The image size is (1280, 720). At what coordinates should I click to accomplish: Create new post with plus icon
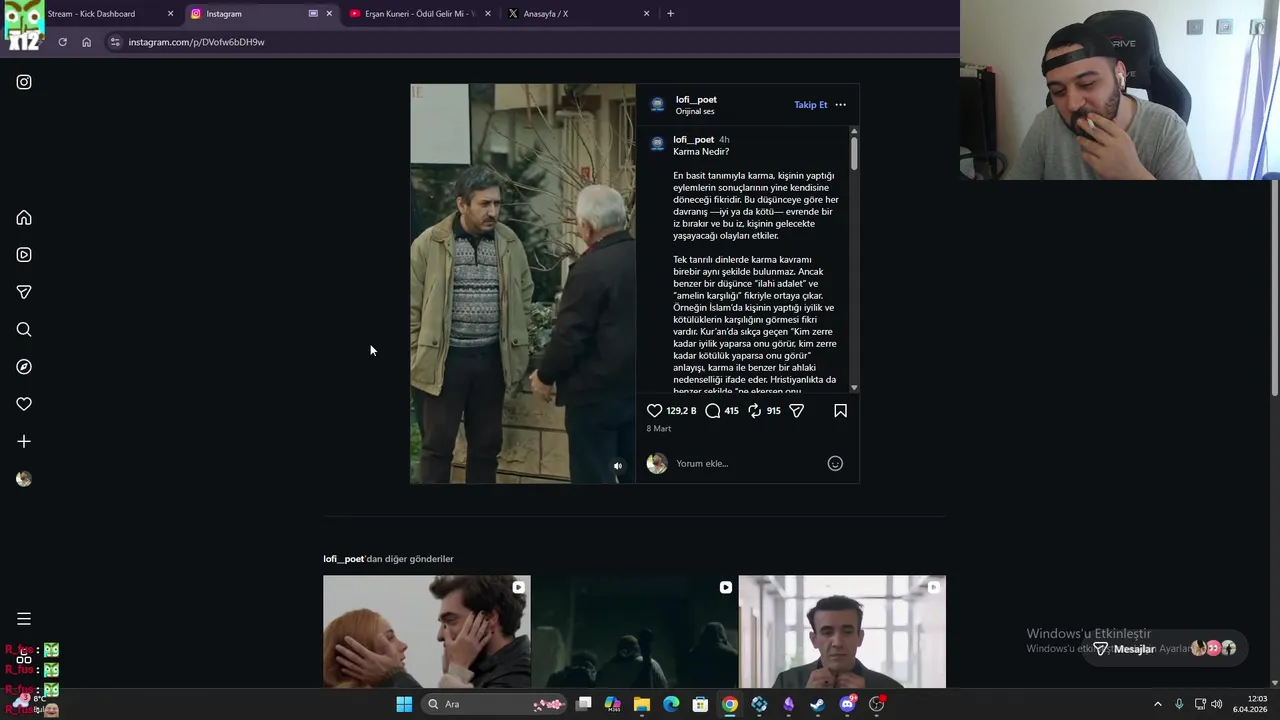click(x=24, y=441)
